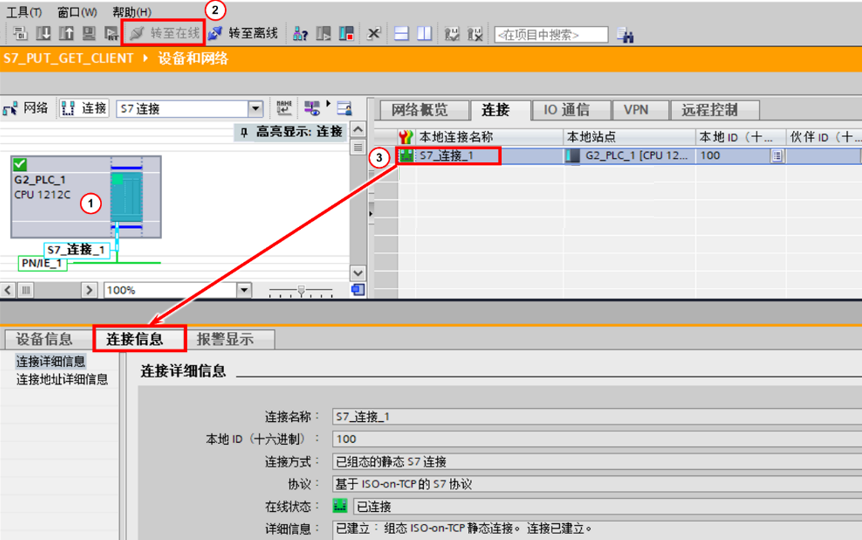862x540 pixels.
Task: Open the 帮助(H) menu
Action: [x=132, y=12]
